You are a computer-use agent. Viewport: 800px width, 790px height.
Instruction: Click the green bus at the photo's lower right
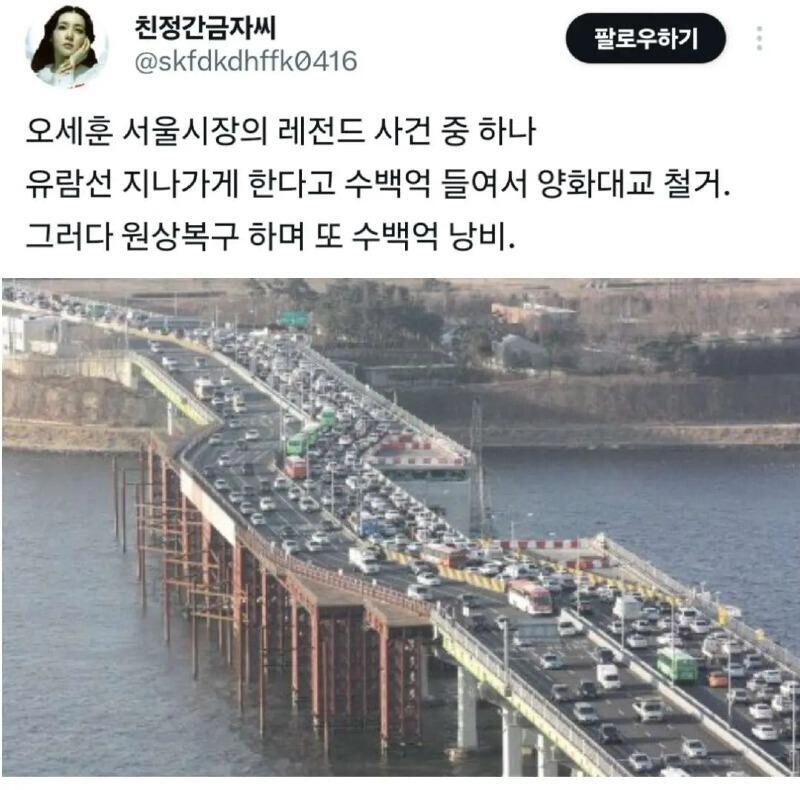[677, 664]
